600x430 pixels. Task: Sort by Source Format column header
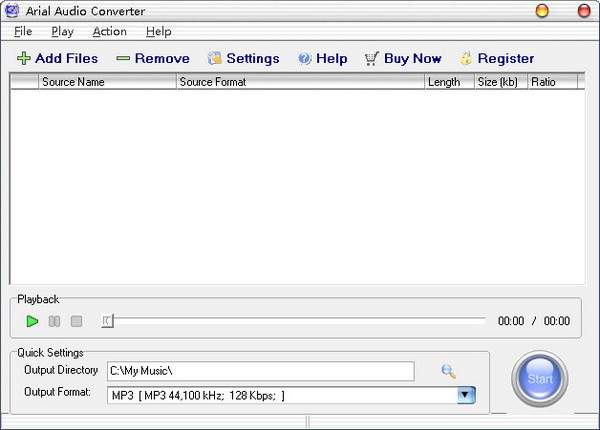coord(300,81)
